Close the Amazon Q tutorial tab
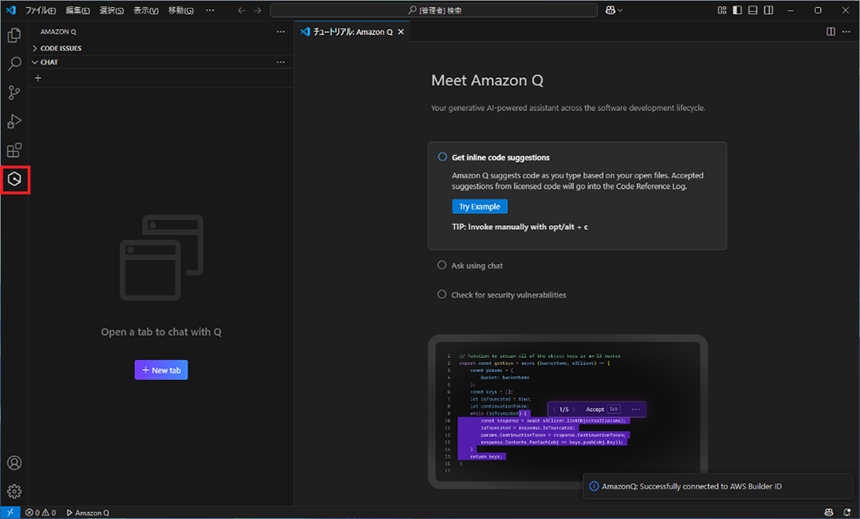 [401, 32]
